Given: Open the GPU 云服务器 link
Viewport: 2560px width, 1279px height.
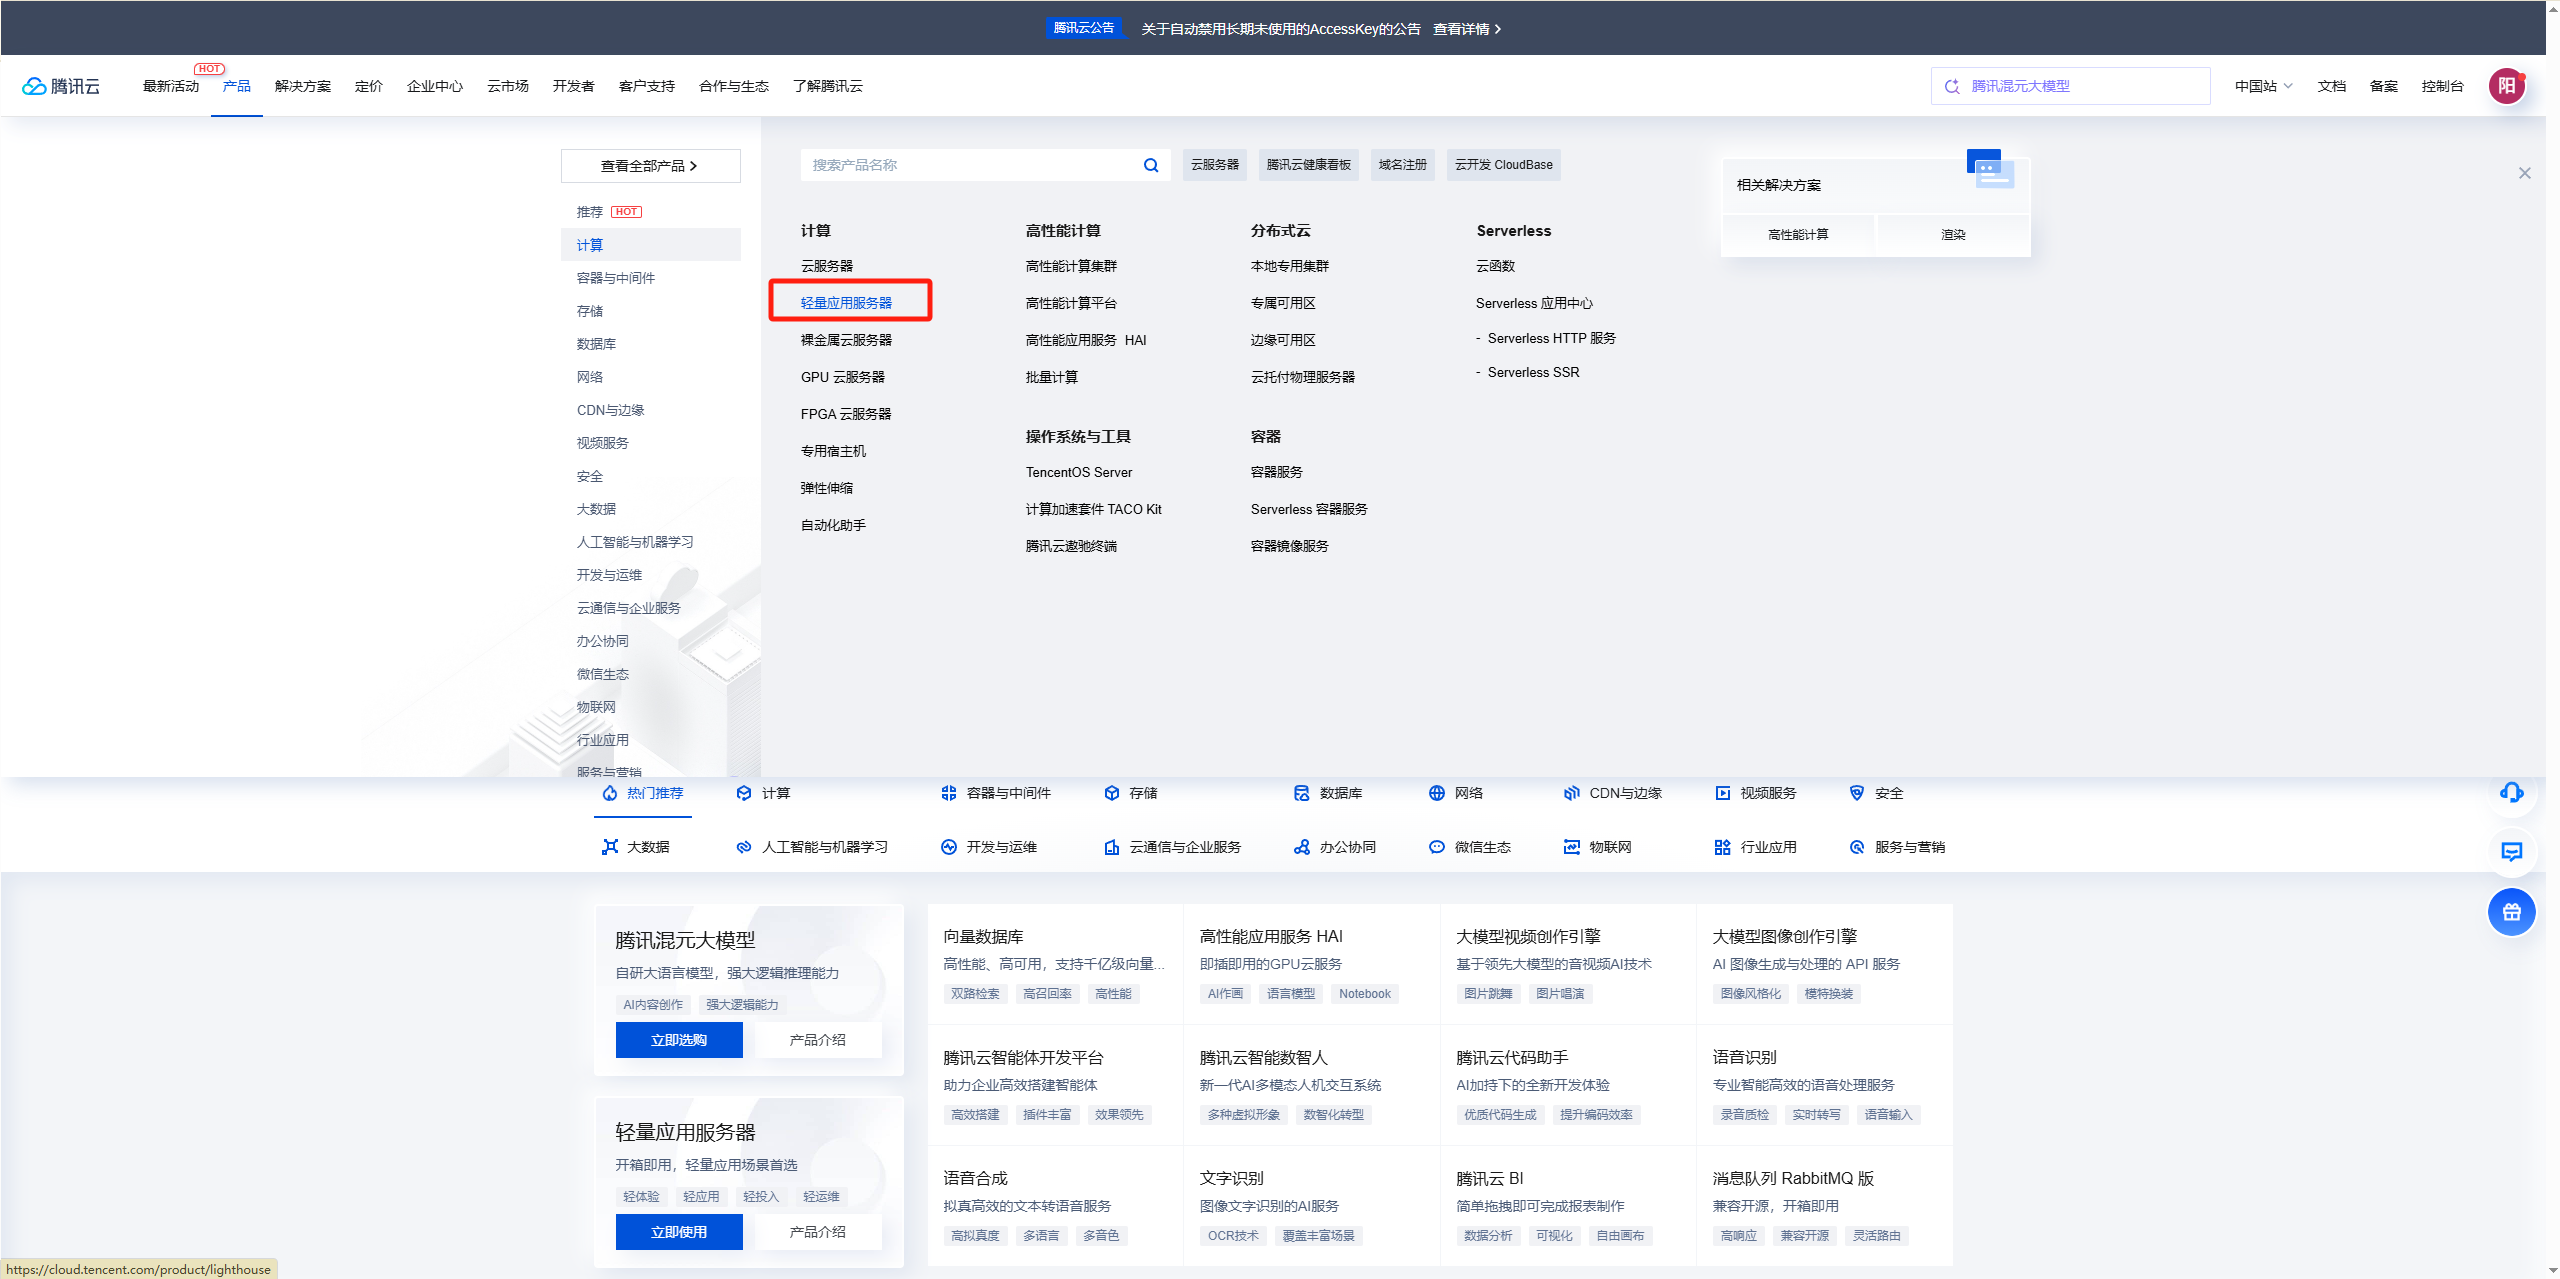Looking at the screenshot, I should click(x=842, y=377).
